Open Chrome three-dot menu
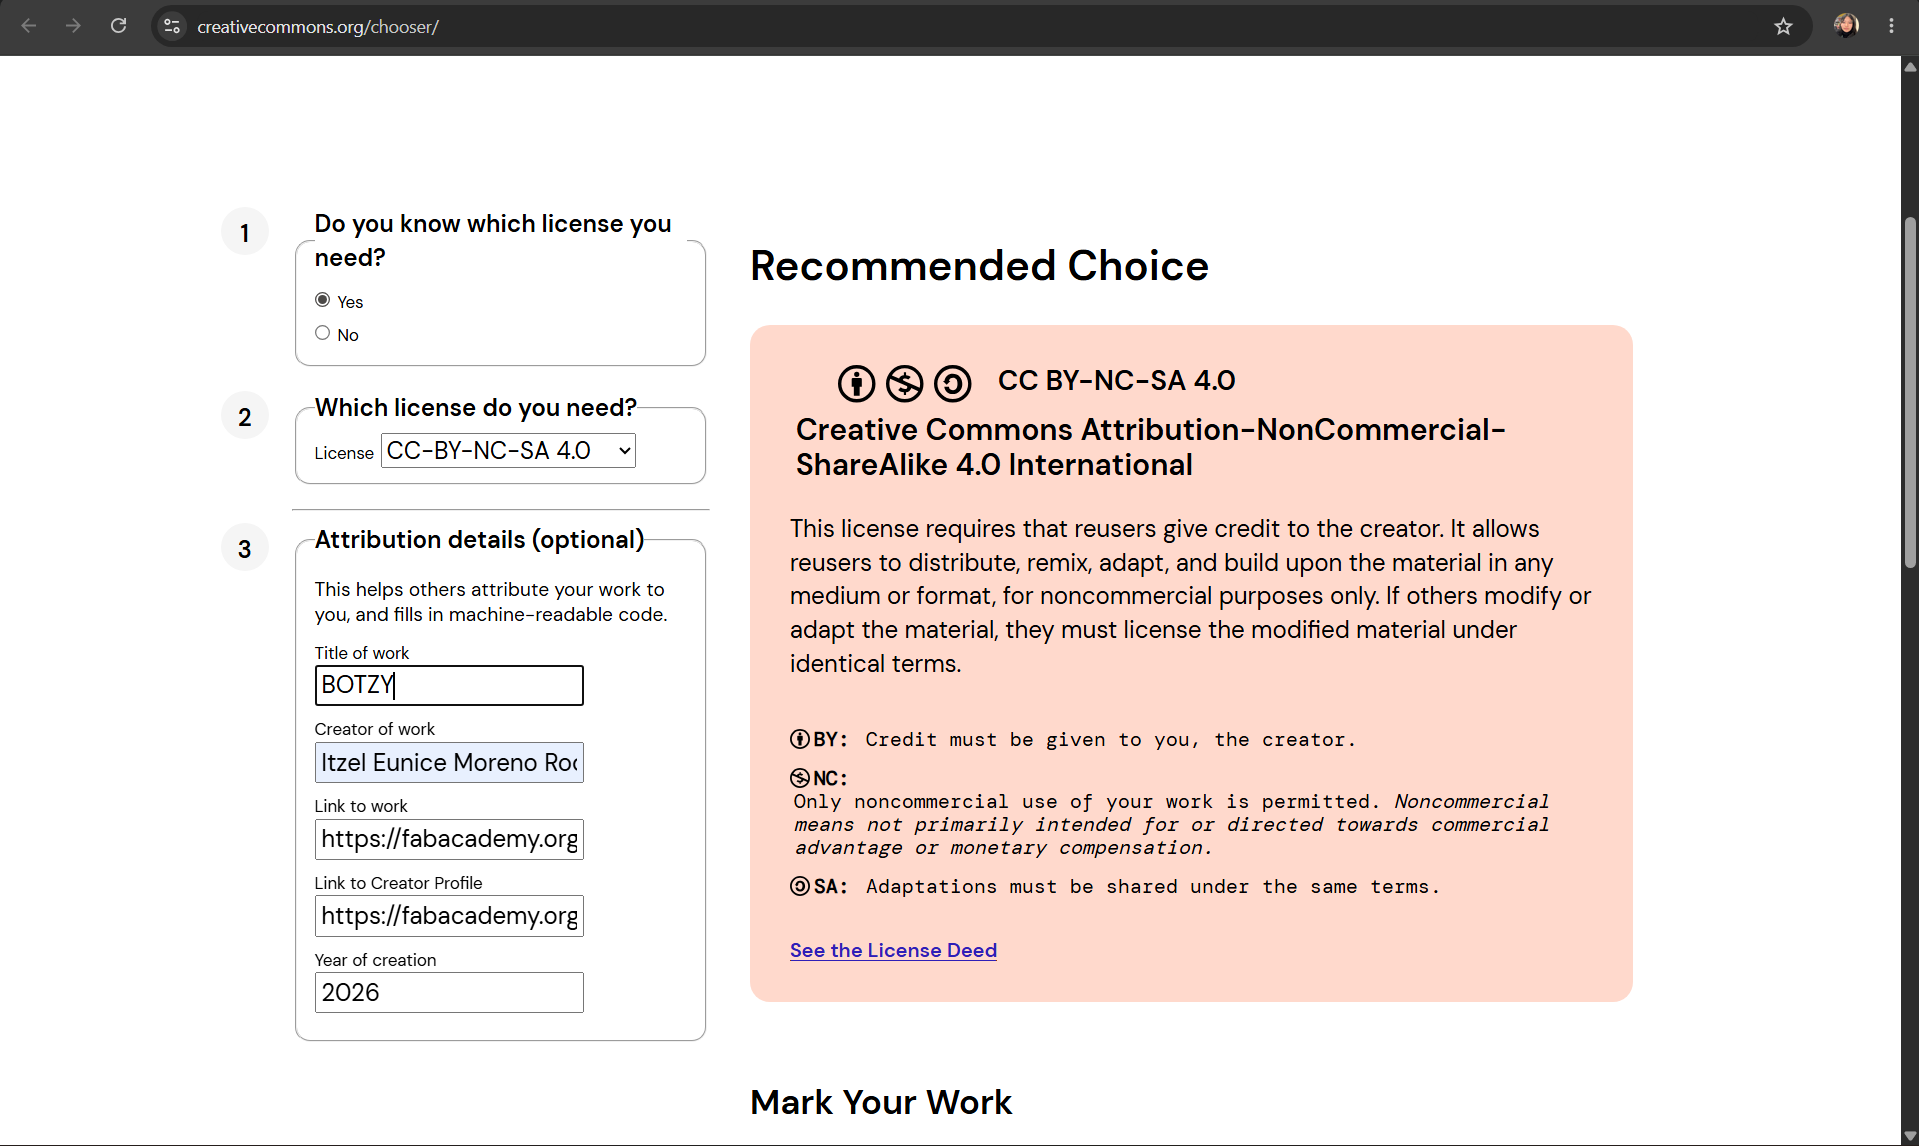The height and width of the screenshot is (1146, 1919). [1891, 26]
